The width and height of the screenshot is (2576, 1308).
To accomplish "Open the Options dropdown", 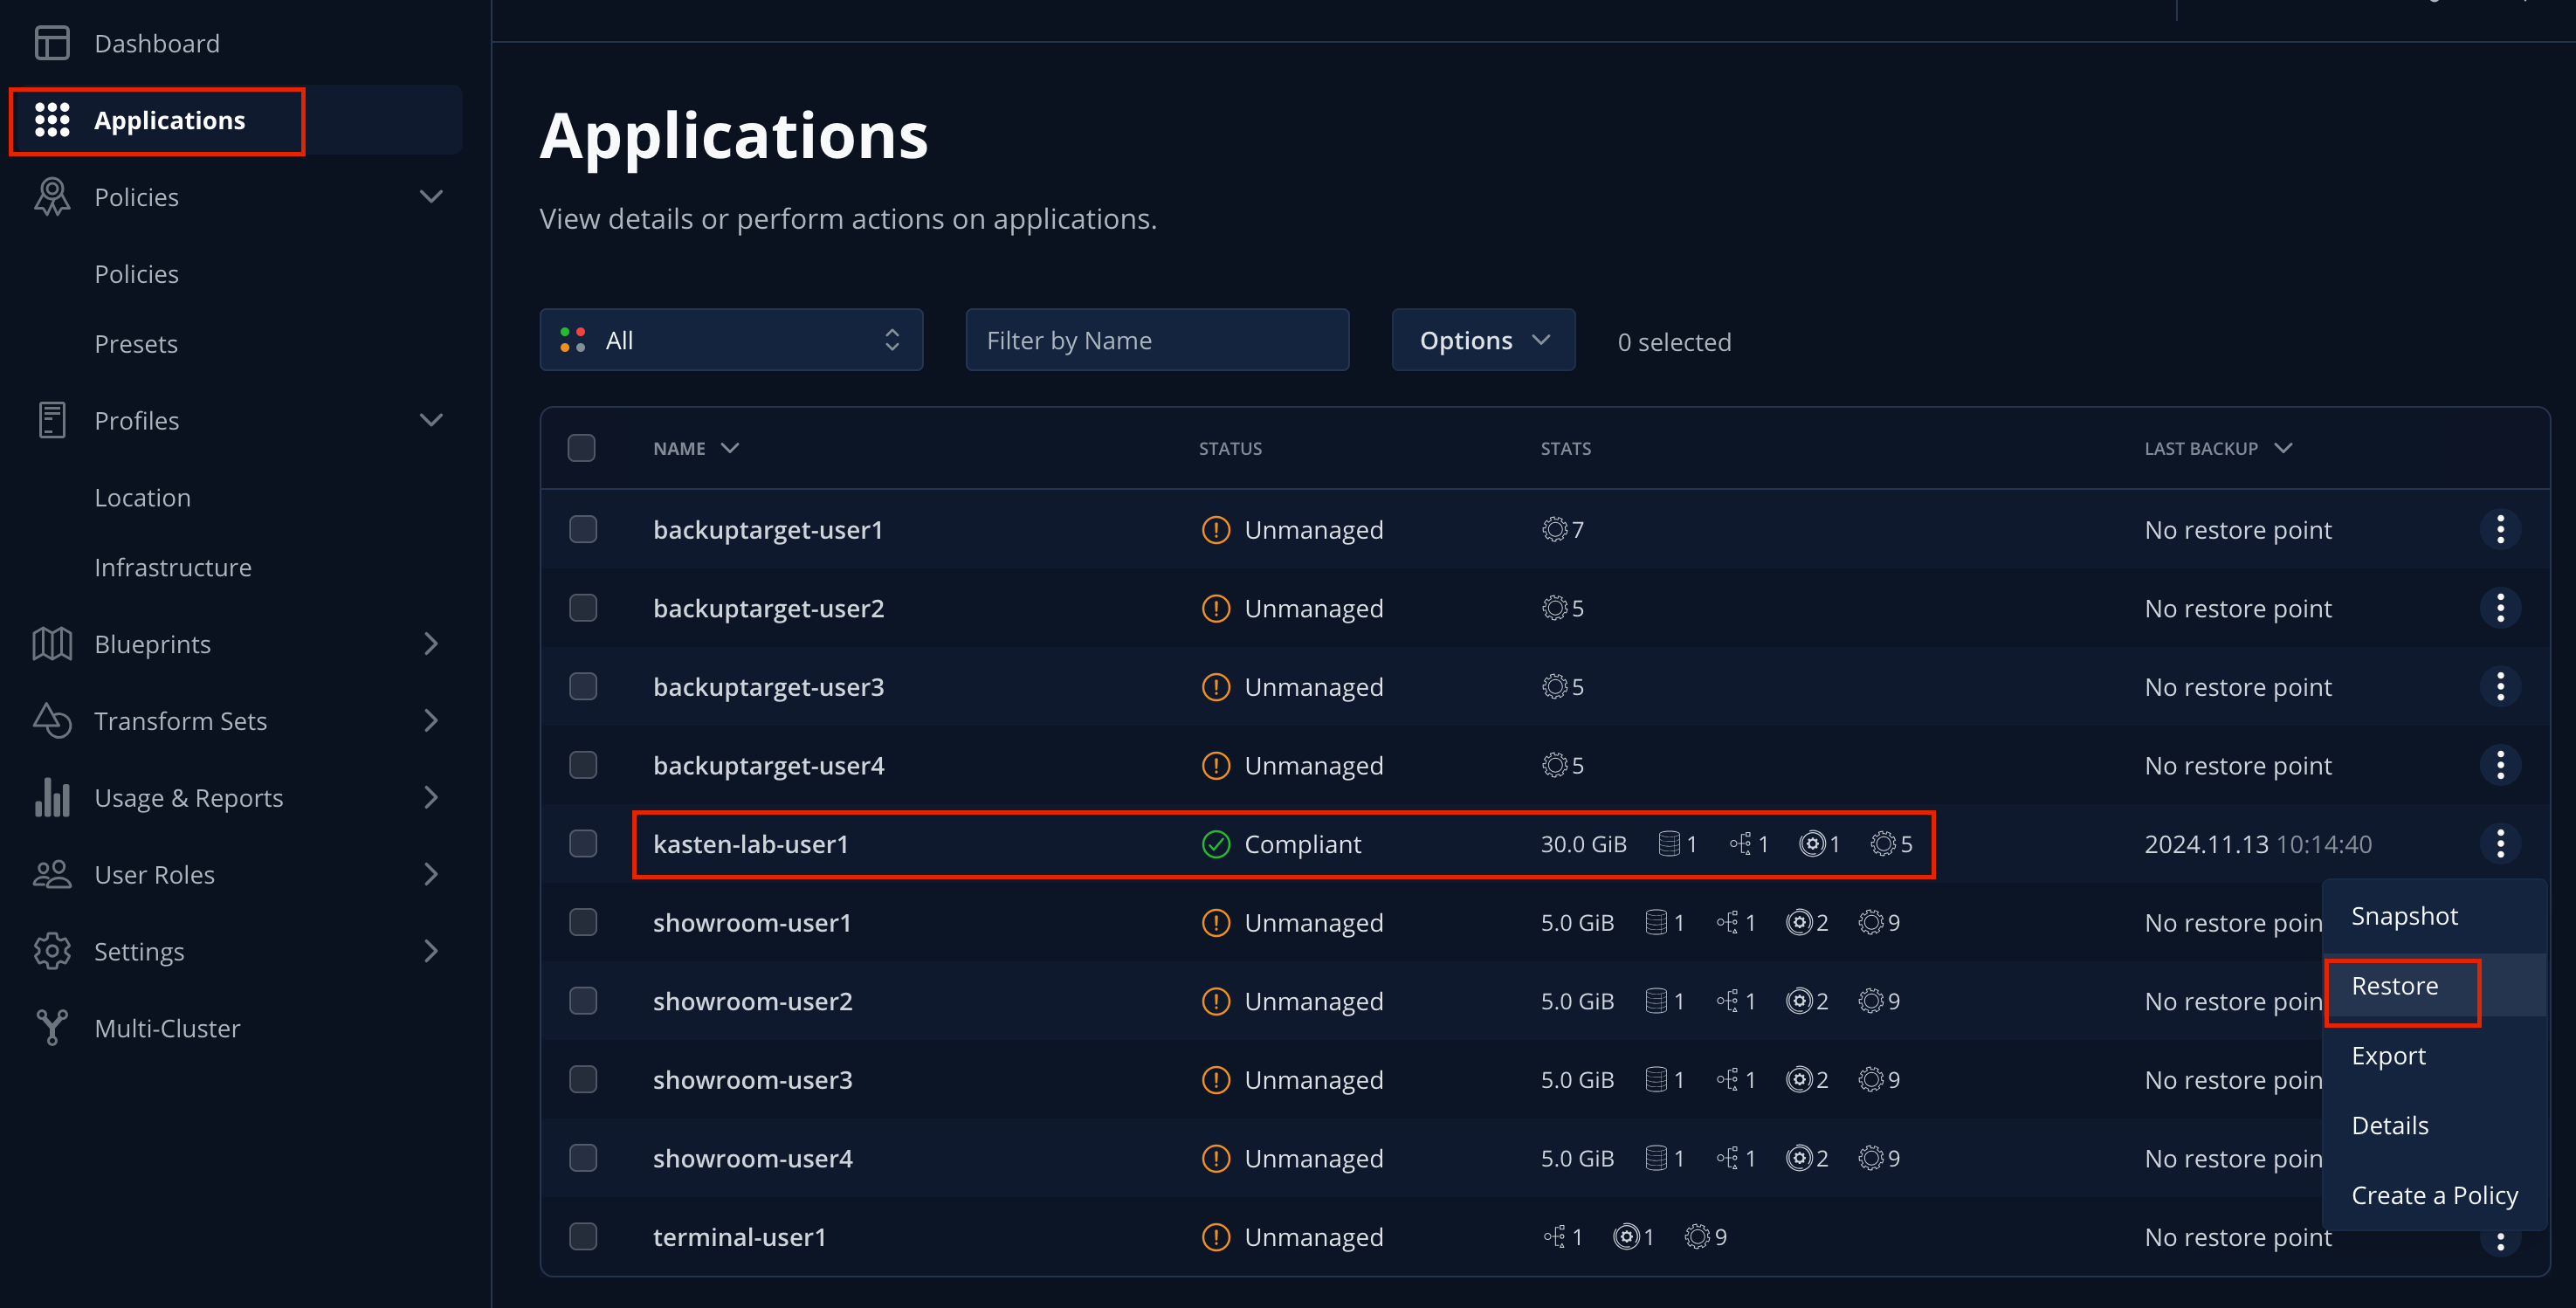I will [x=1483, y=340].
